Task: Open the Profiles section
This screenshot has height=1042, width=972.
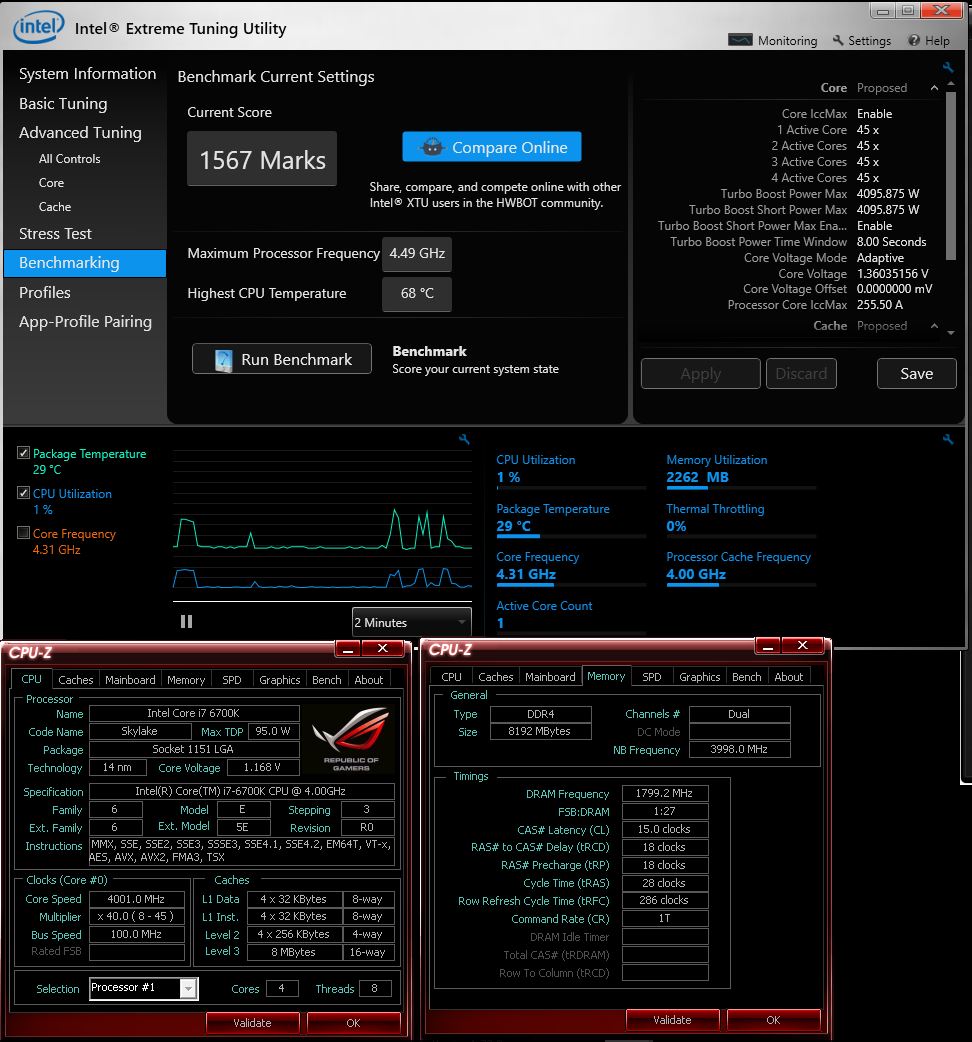Action: [45, 292]
